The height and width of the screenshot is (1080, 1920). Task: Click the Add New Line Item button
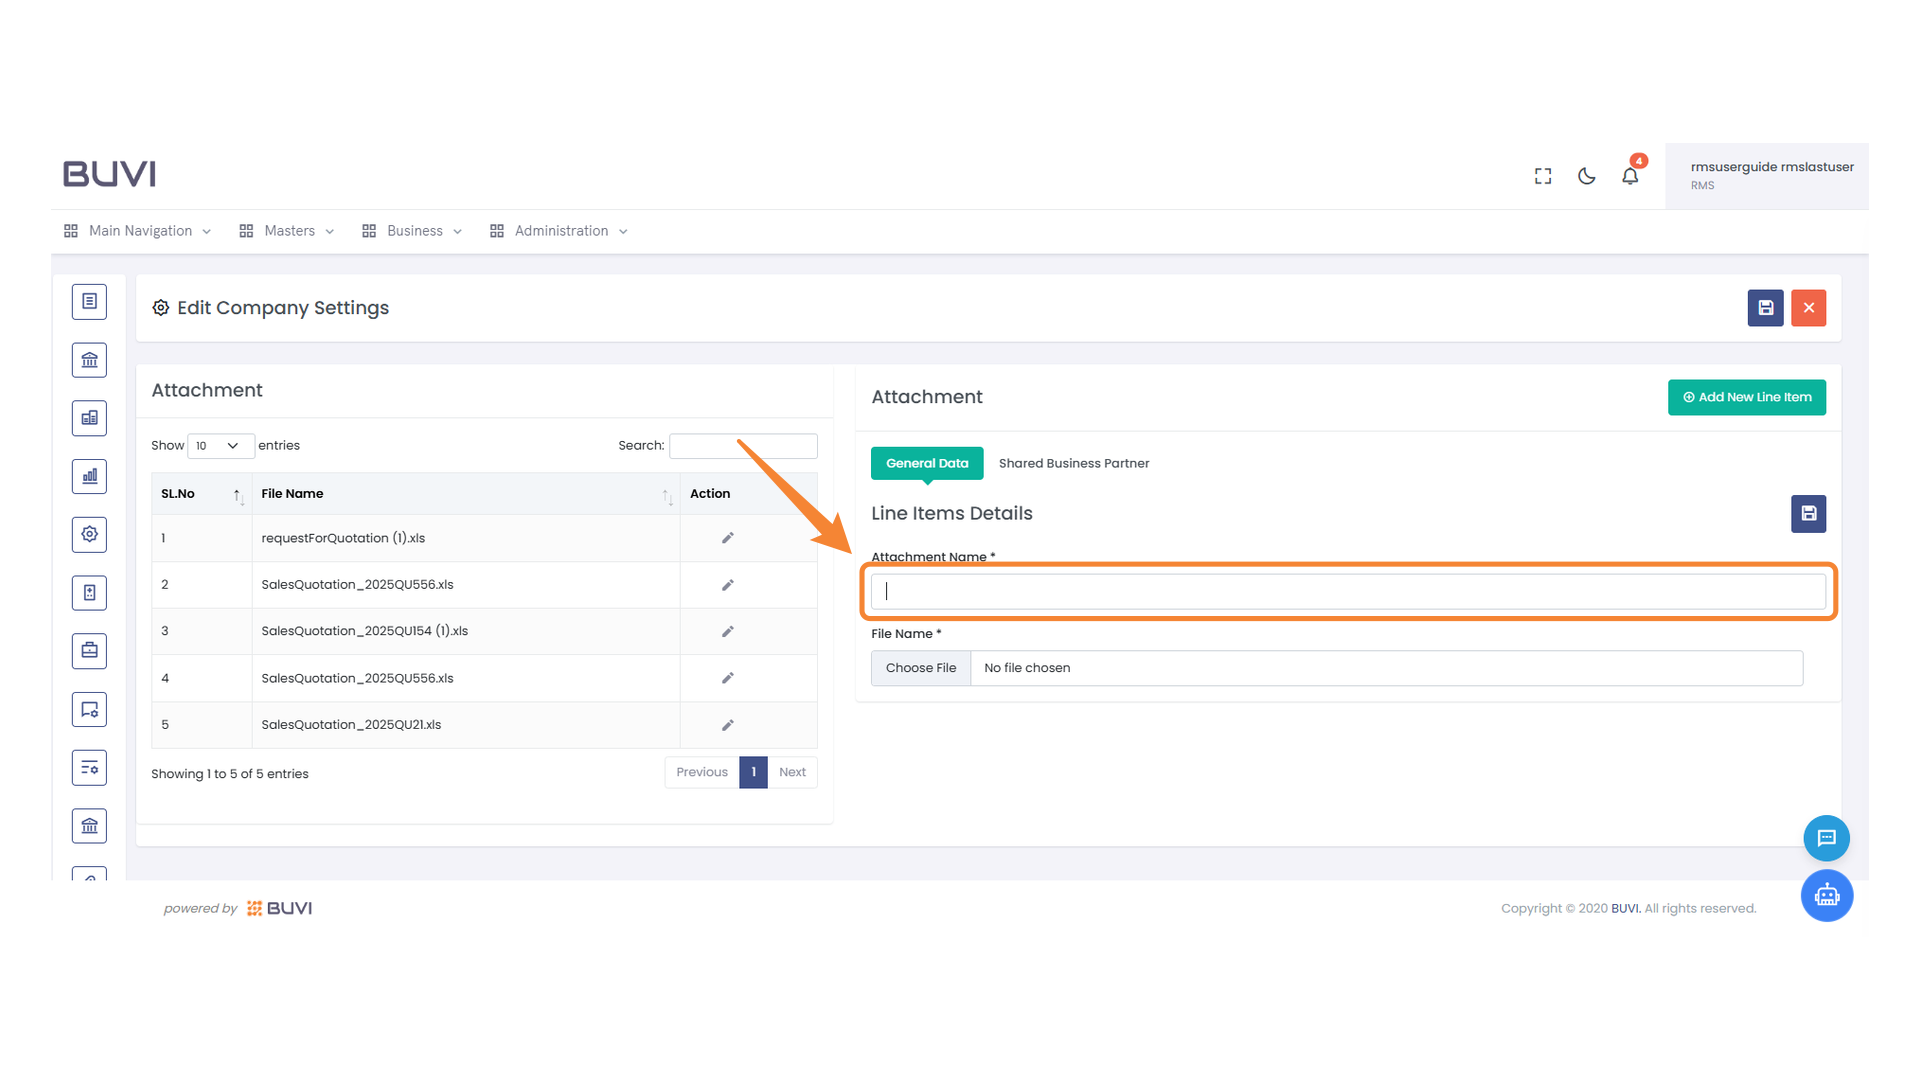(1746, 397)
